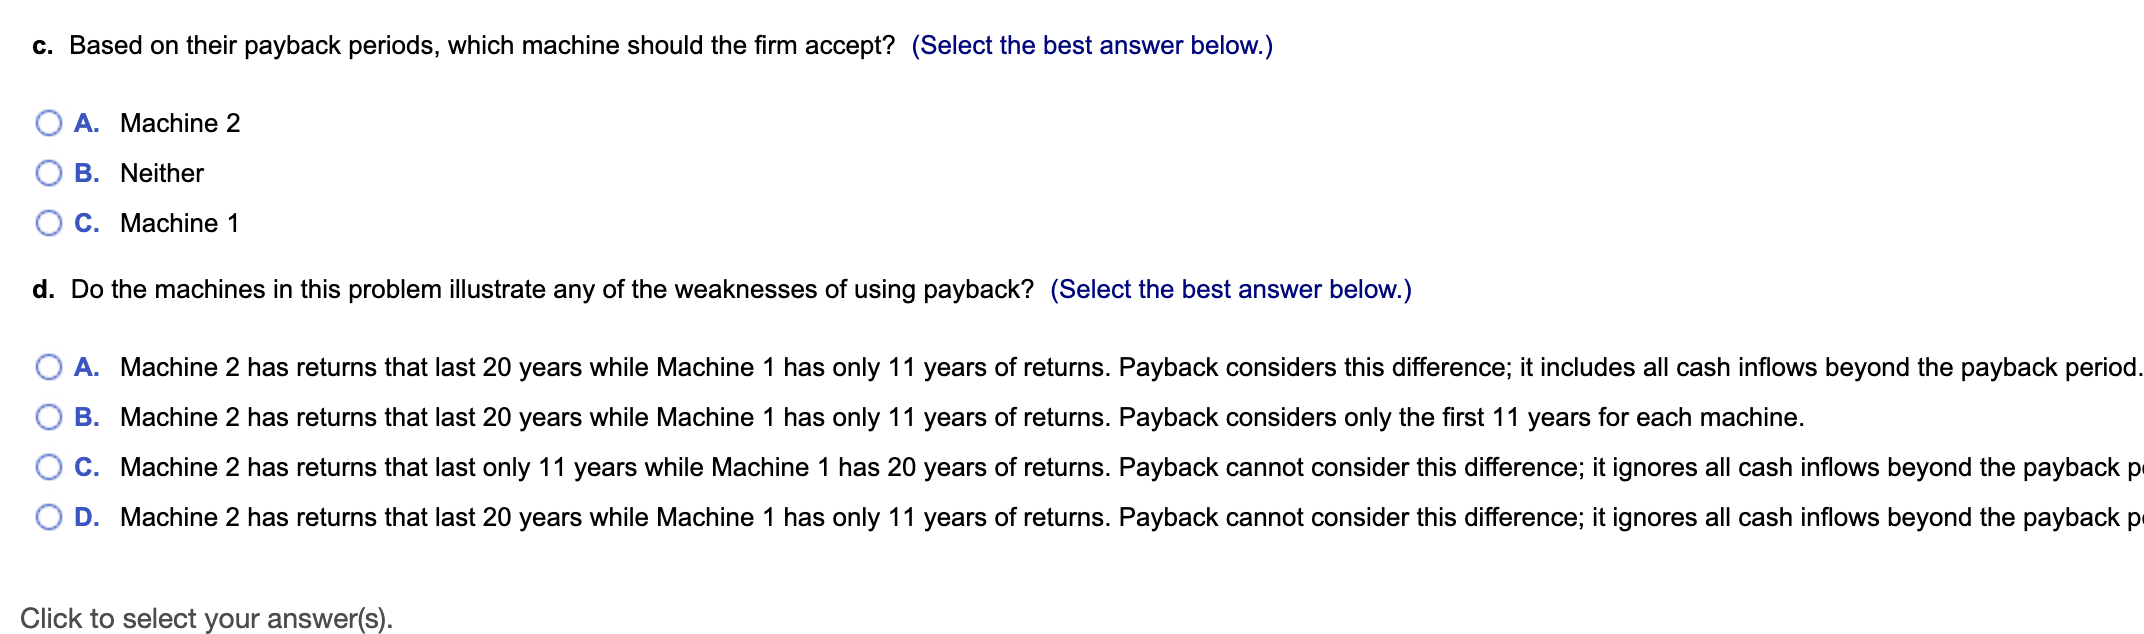Image resolution: width=2144 pixels, height=634 pixels.
Task: Select radio button A for Machine 2
Action: click(47, 122)
